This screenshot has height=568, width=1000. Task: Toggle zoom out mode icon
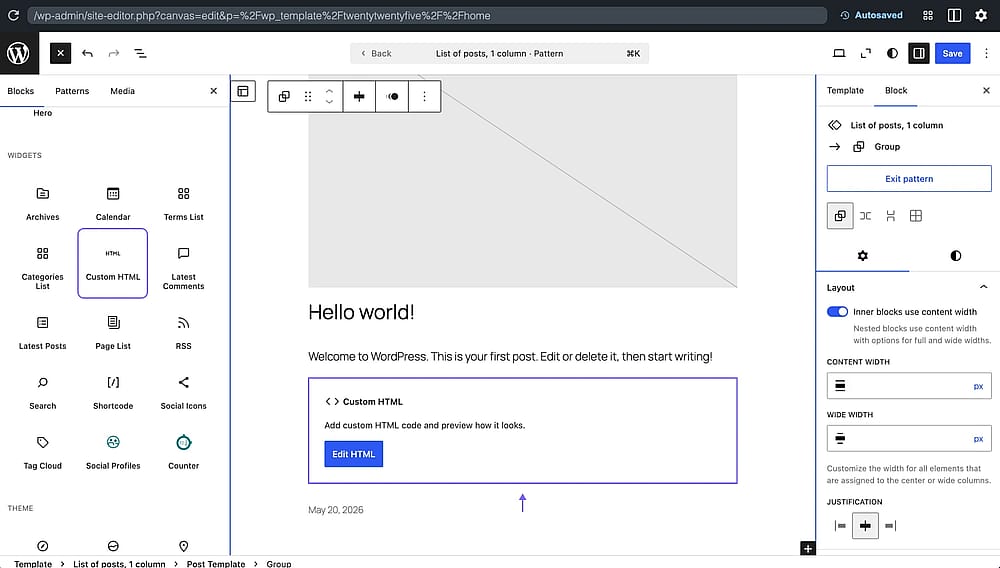[865, 54]
